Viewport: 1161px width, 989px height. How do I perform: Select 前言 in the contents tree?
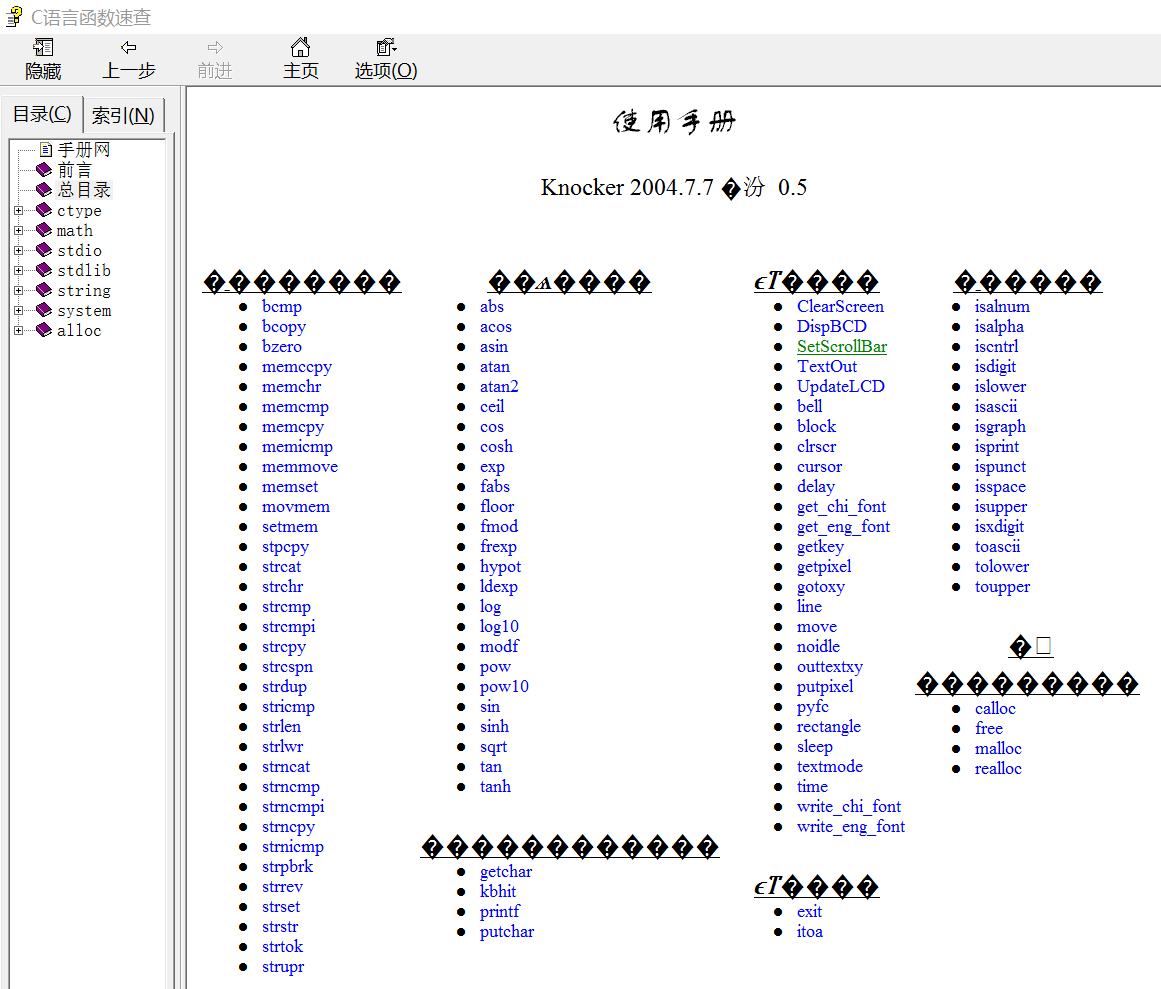(75, 170)
